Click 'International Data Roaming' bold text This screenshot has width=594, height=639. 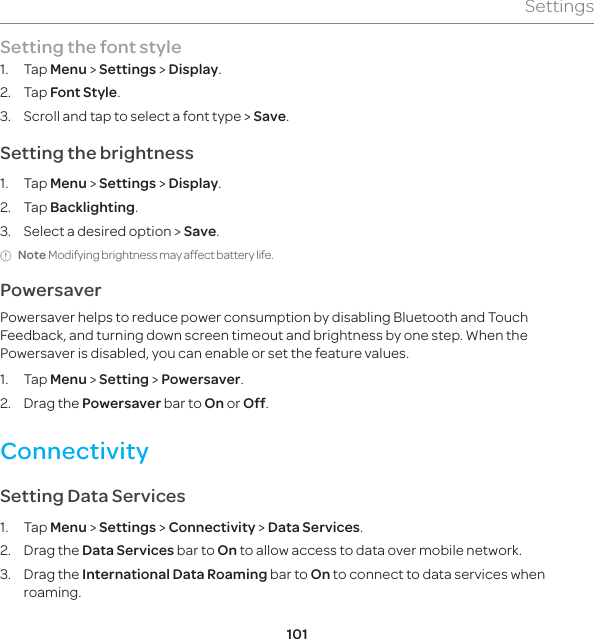[174, 574]
